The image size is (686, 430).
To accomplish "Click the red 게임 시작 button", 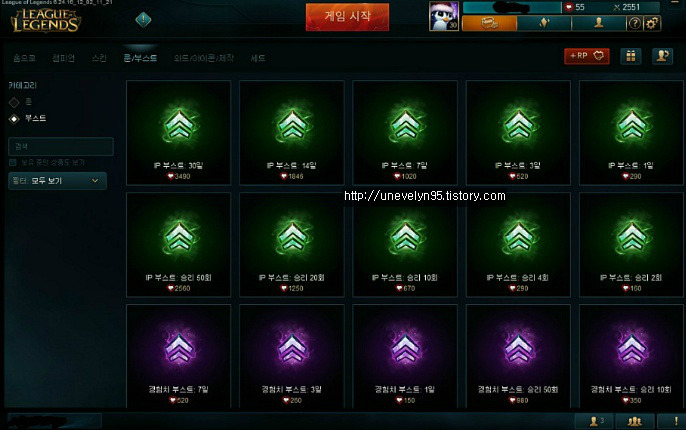I will click(x=347, y=17).
